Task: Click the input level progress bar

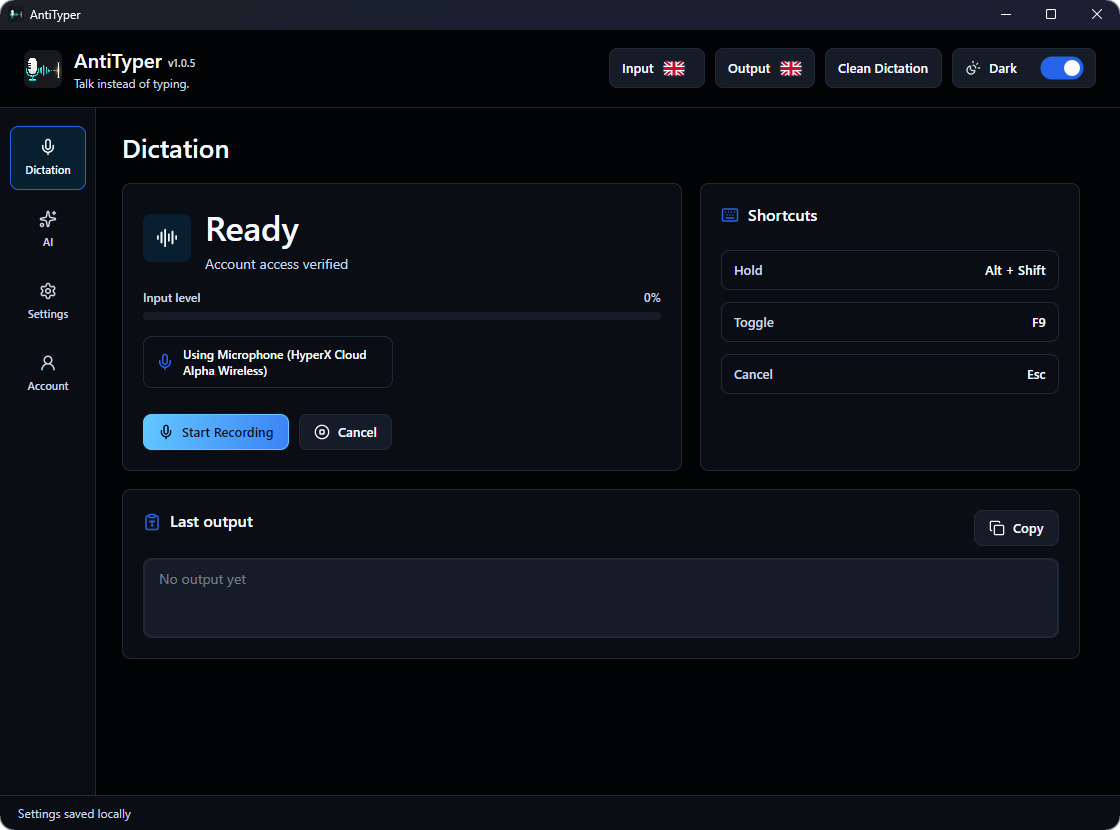Action: tap(401, 316)
